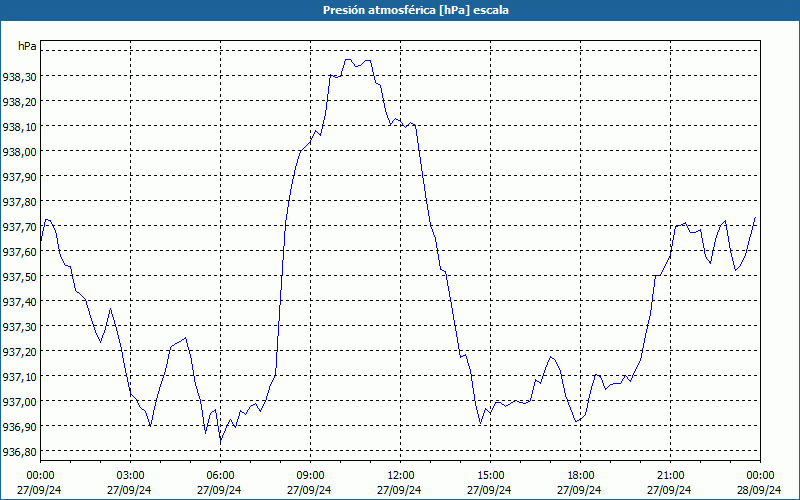Click the 06:00 time label
Viewport: 800px width, 500px height.
pos(220,476)
